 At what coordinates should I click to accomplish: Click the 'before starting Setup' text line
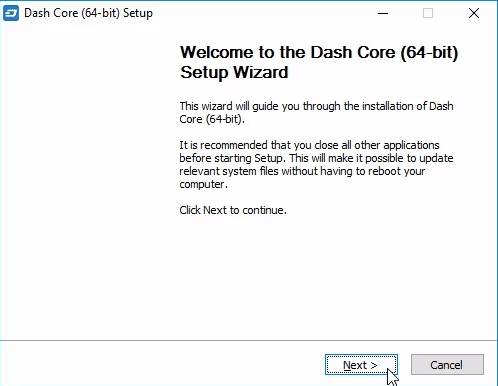[x=316, y=158]
